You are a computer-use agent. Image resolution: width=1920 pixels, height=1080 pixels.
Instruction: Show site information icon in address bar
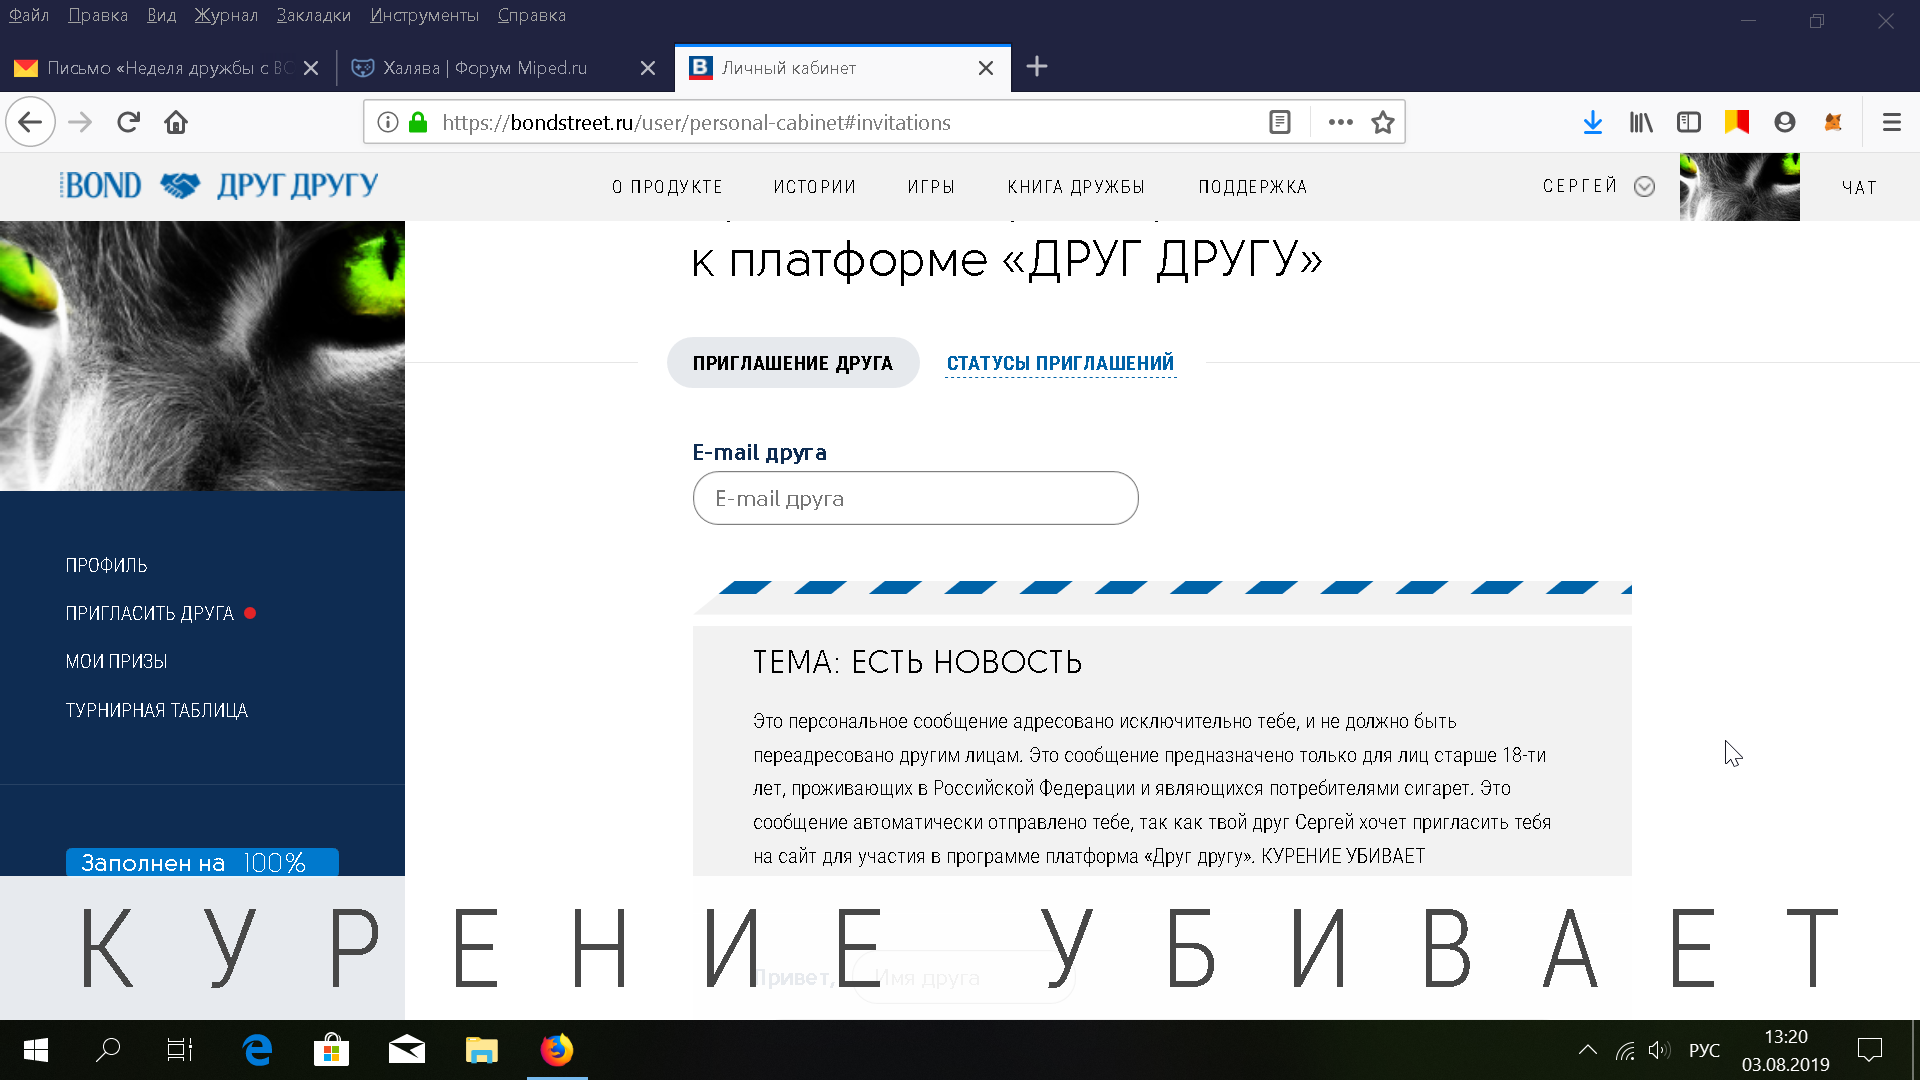(388, 122)
